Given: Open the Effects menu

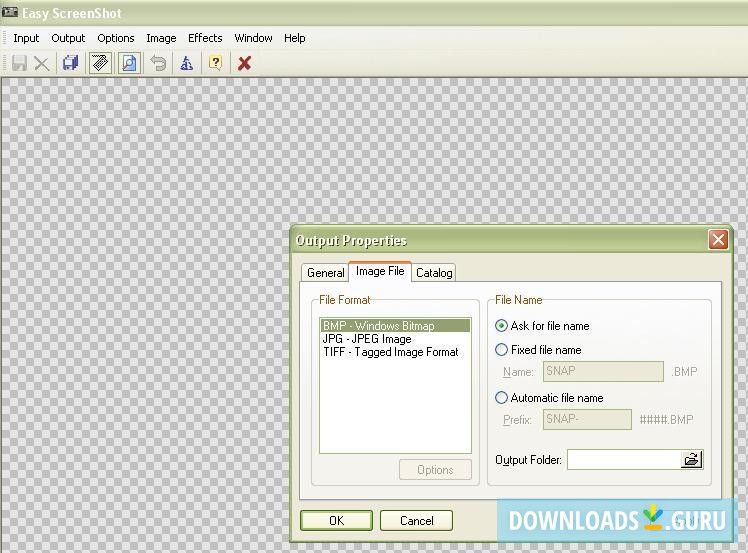Looking at the screenshot, I should click(x=205, y=38).
